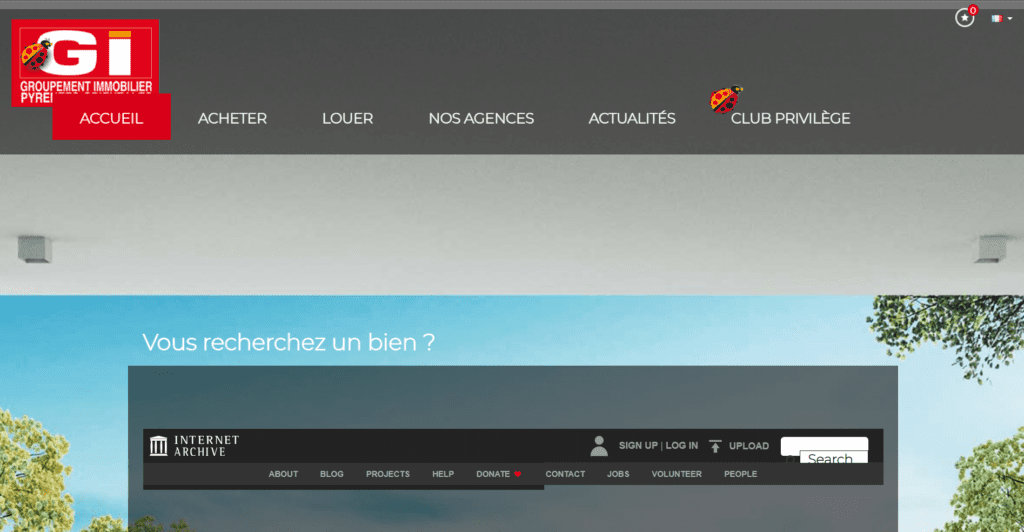Go to Nos Agences page

pyautogui.click(x=481, y=118)
